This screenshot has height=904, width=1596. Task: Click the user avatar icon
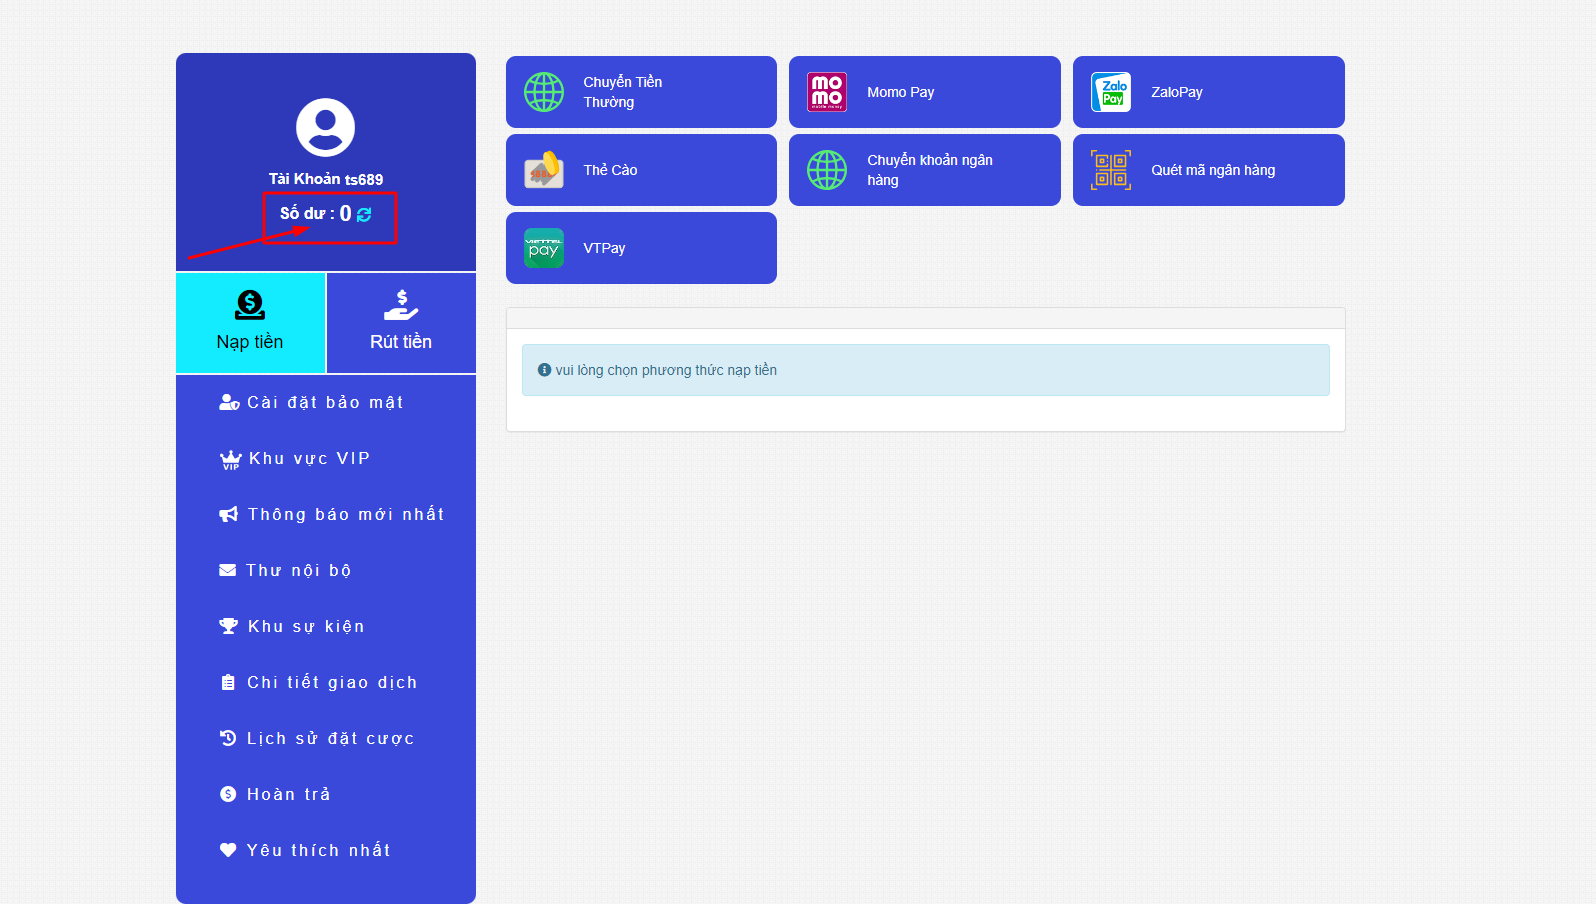[x=325, y=127]
